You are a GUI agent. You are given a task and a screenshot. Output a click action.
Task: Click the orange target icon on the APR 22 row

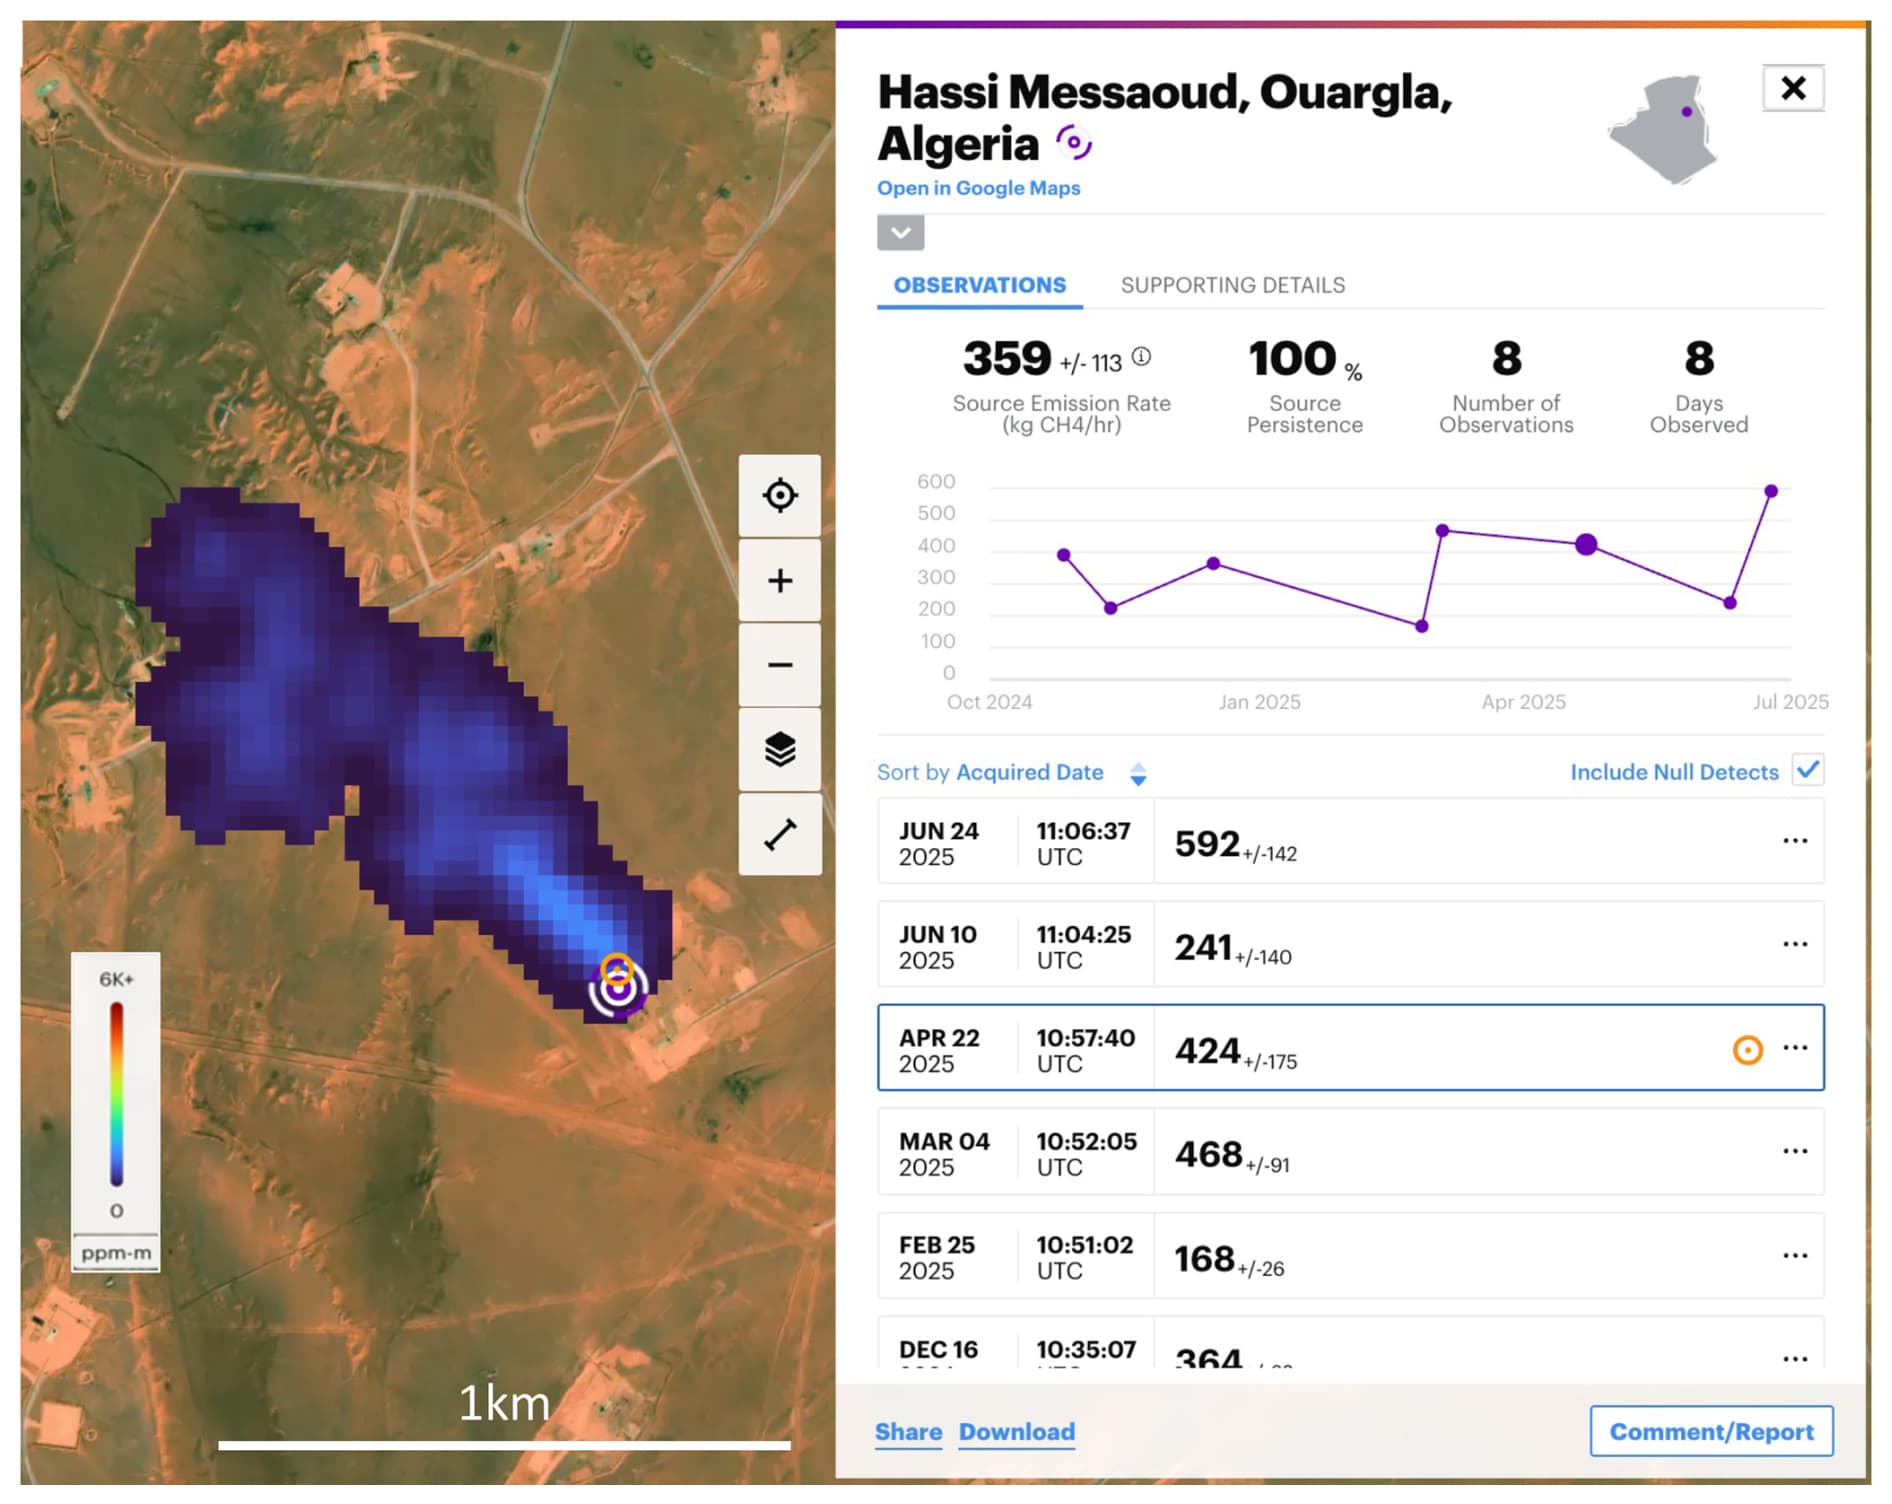[x=1747, y=1049]
